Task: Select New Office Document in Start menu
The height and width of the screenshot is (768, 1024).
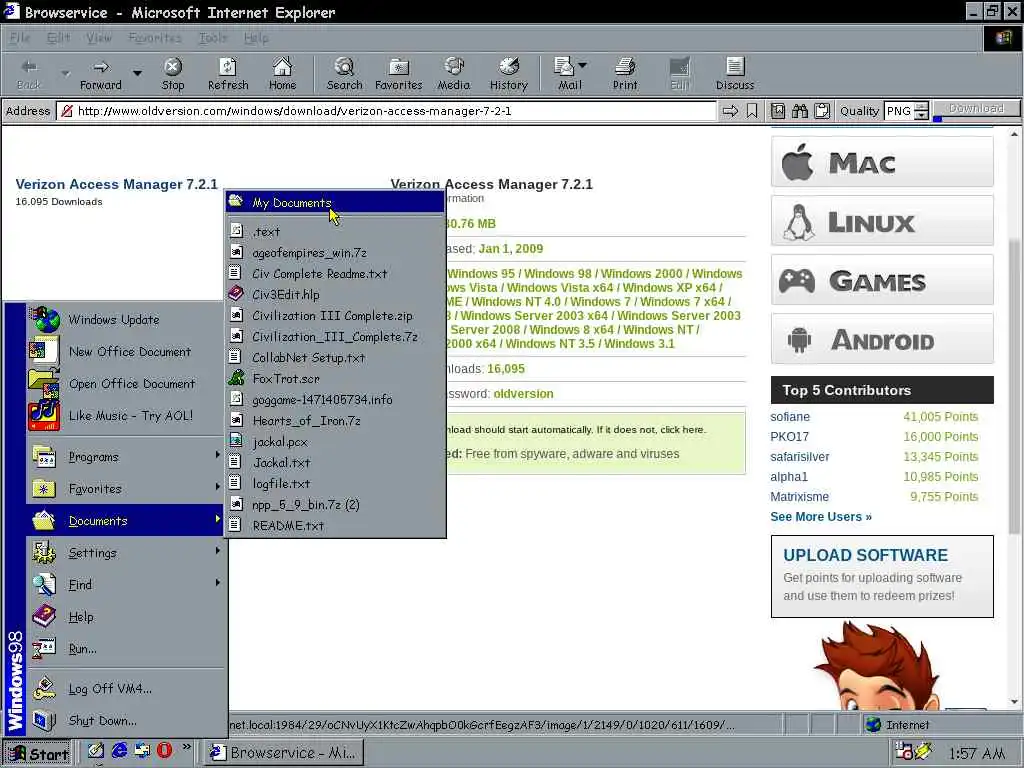Action: tap(129, 351)
